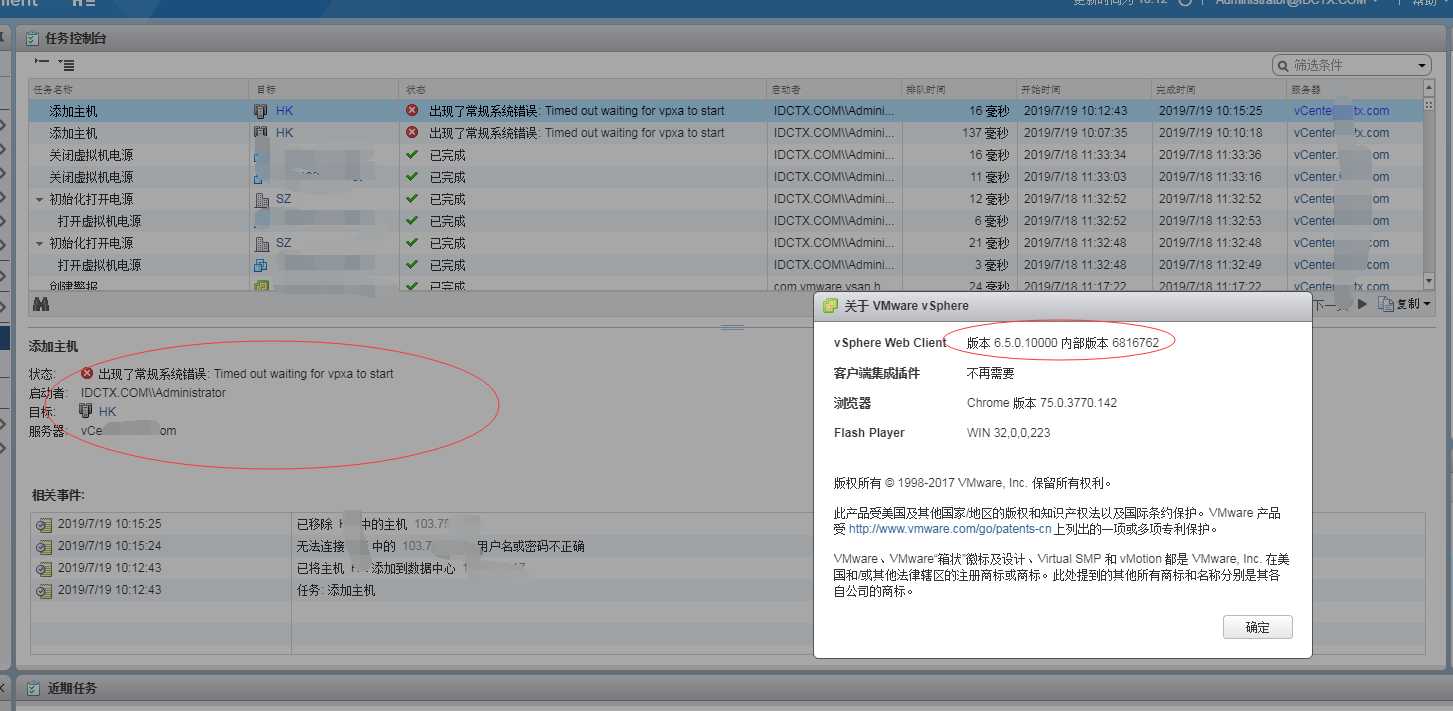The image size is (1453, 711).
Task: Click the collapse-all tasks list icon
Action: [x=66, y=65]
